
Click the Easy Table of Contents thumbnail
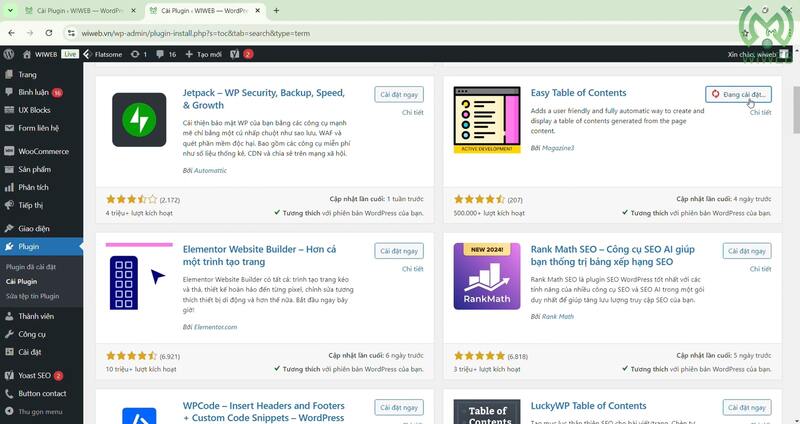pos(487,120)
